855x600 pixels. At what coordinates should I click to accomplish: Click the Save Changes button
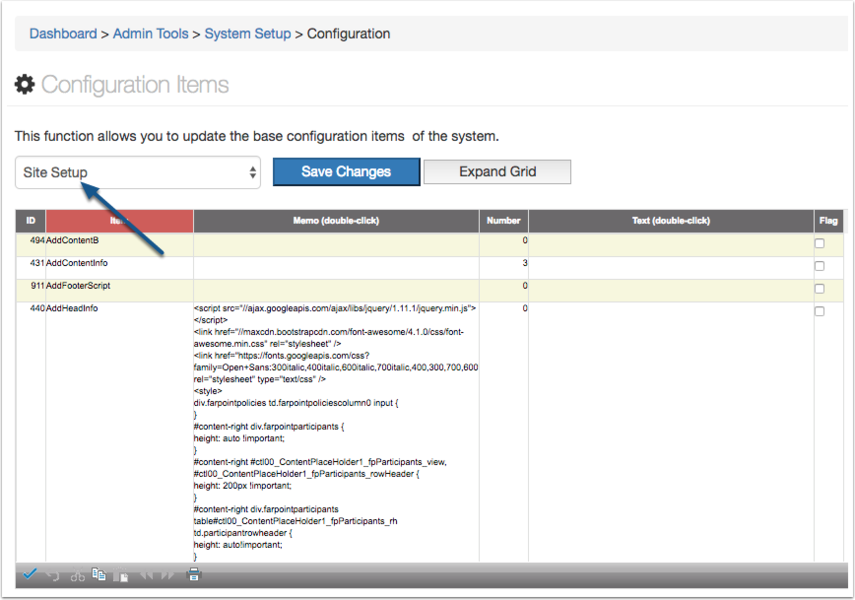(x=346, y=172)
